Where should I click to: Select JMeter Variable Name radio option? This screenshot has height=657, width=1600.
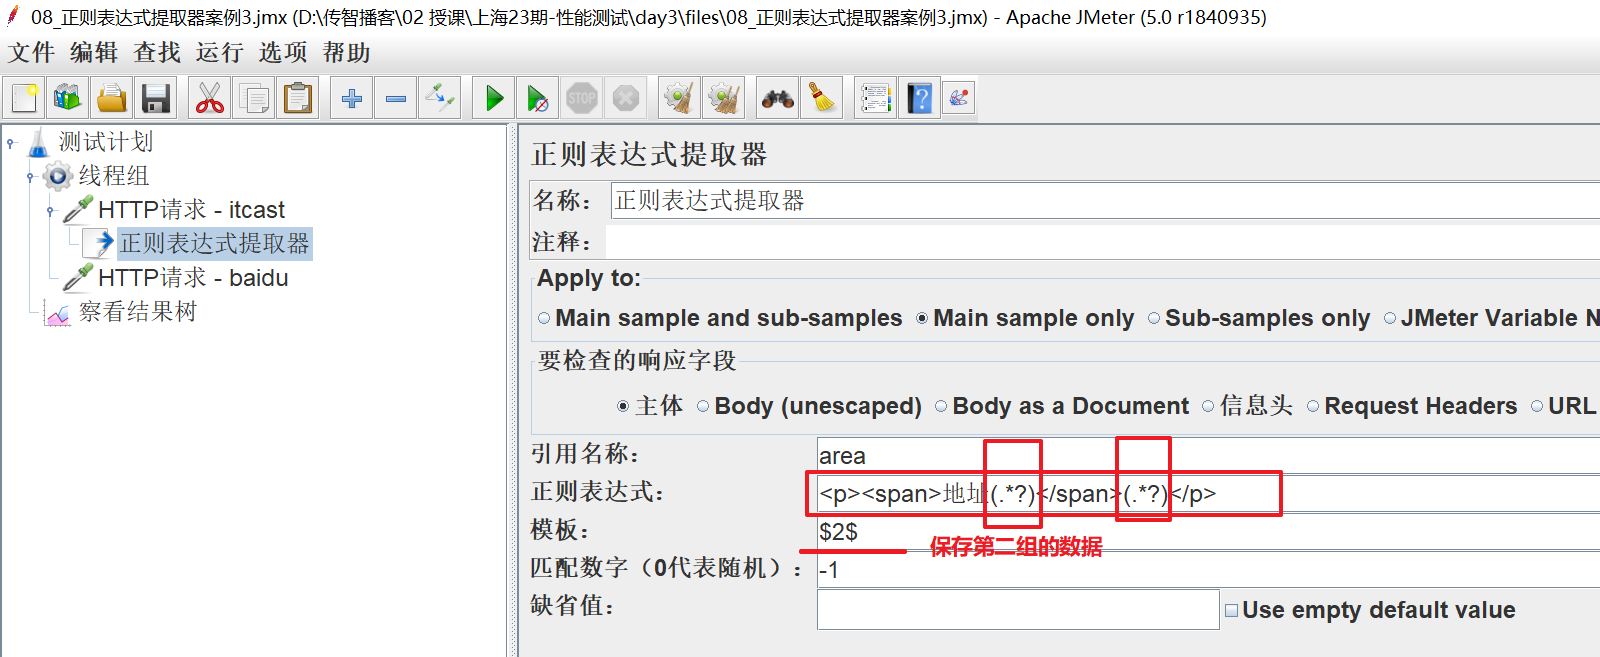click(1390, 319)
